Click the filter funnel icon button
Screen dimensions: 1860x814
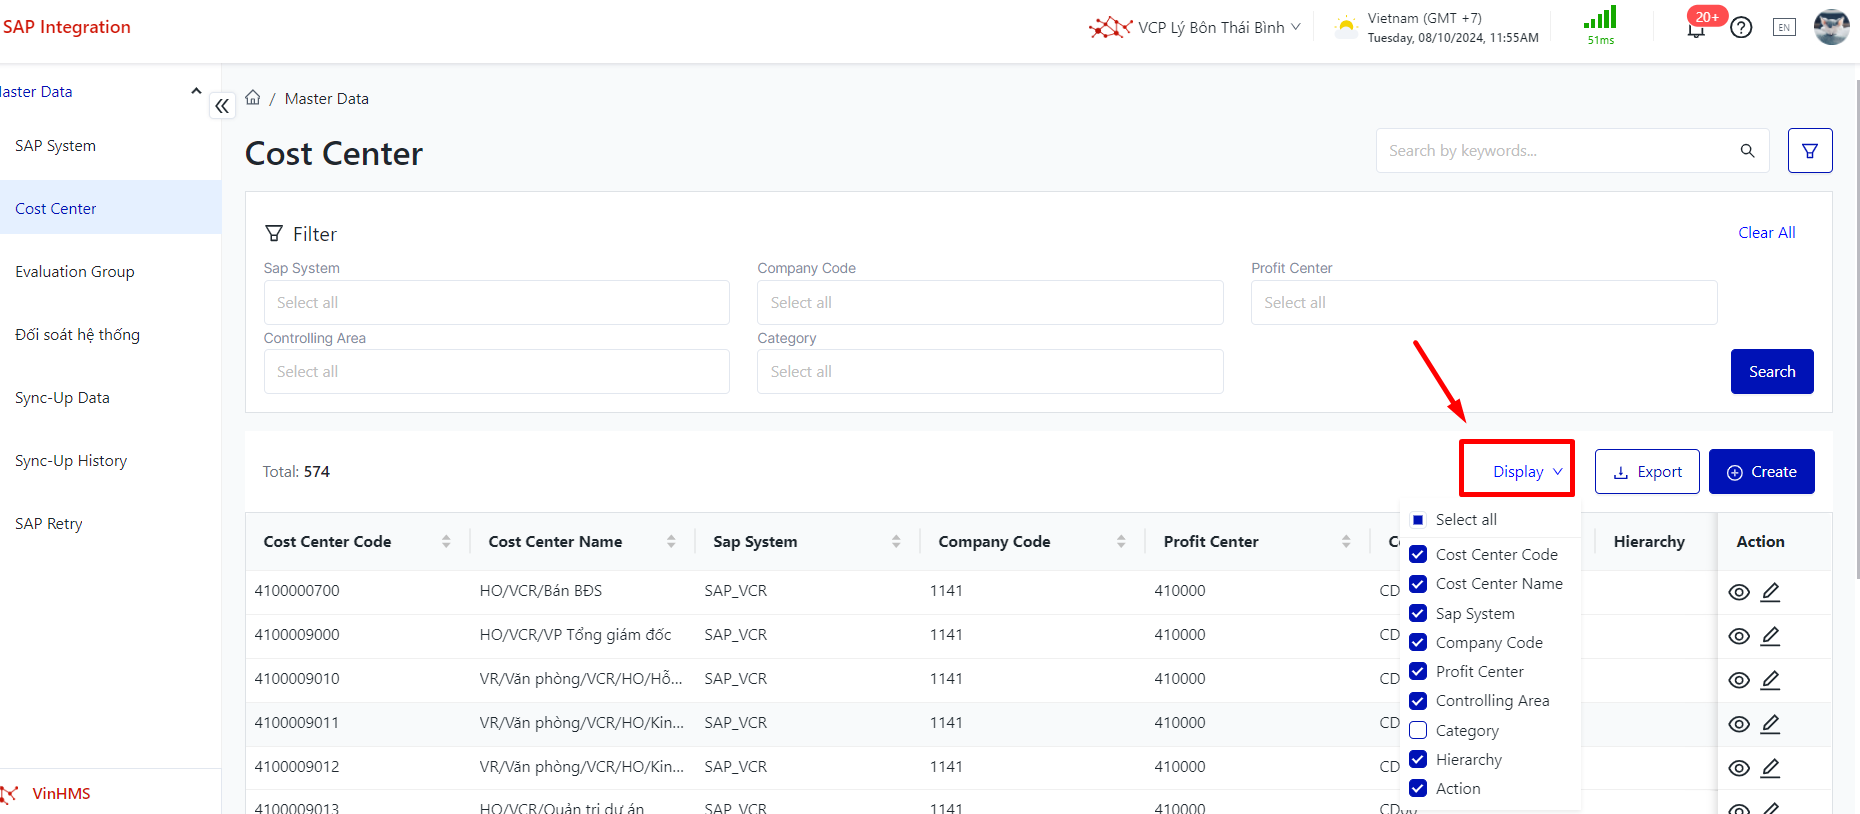pyautogui.click(x=1809, y=151)
